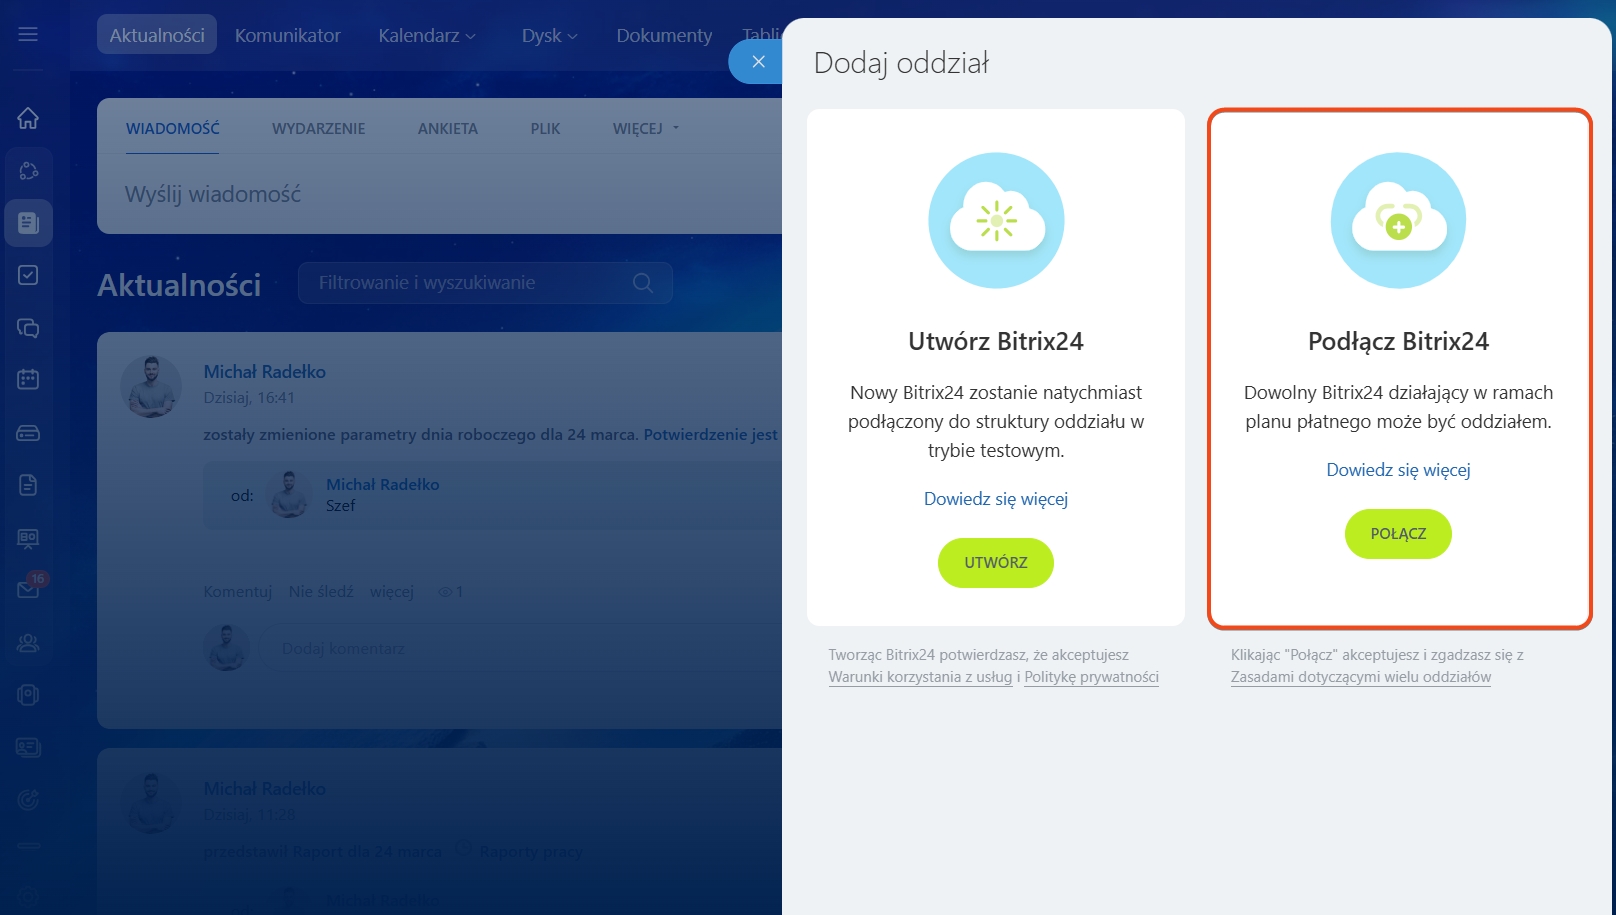Screen dimensions: 1616x915
Task: Click the search magnifier in filter field
Action: (x=643, y=283)
